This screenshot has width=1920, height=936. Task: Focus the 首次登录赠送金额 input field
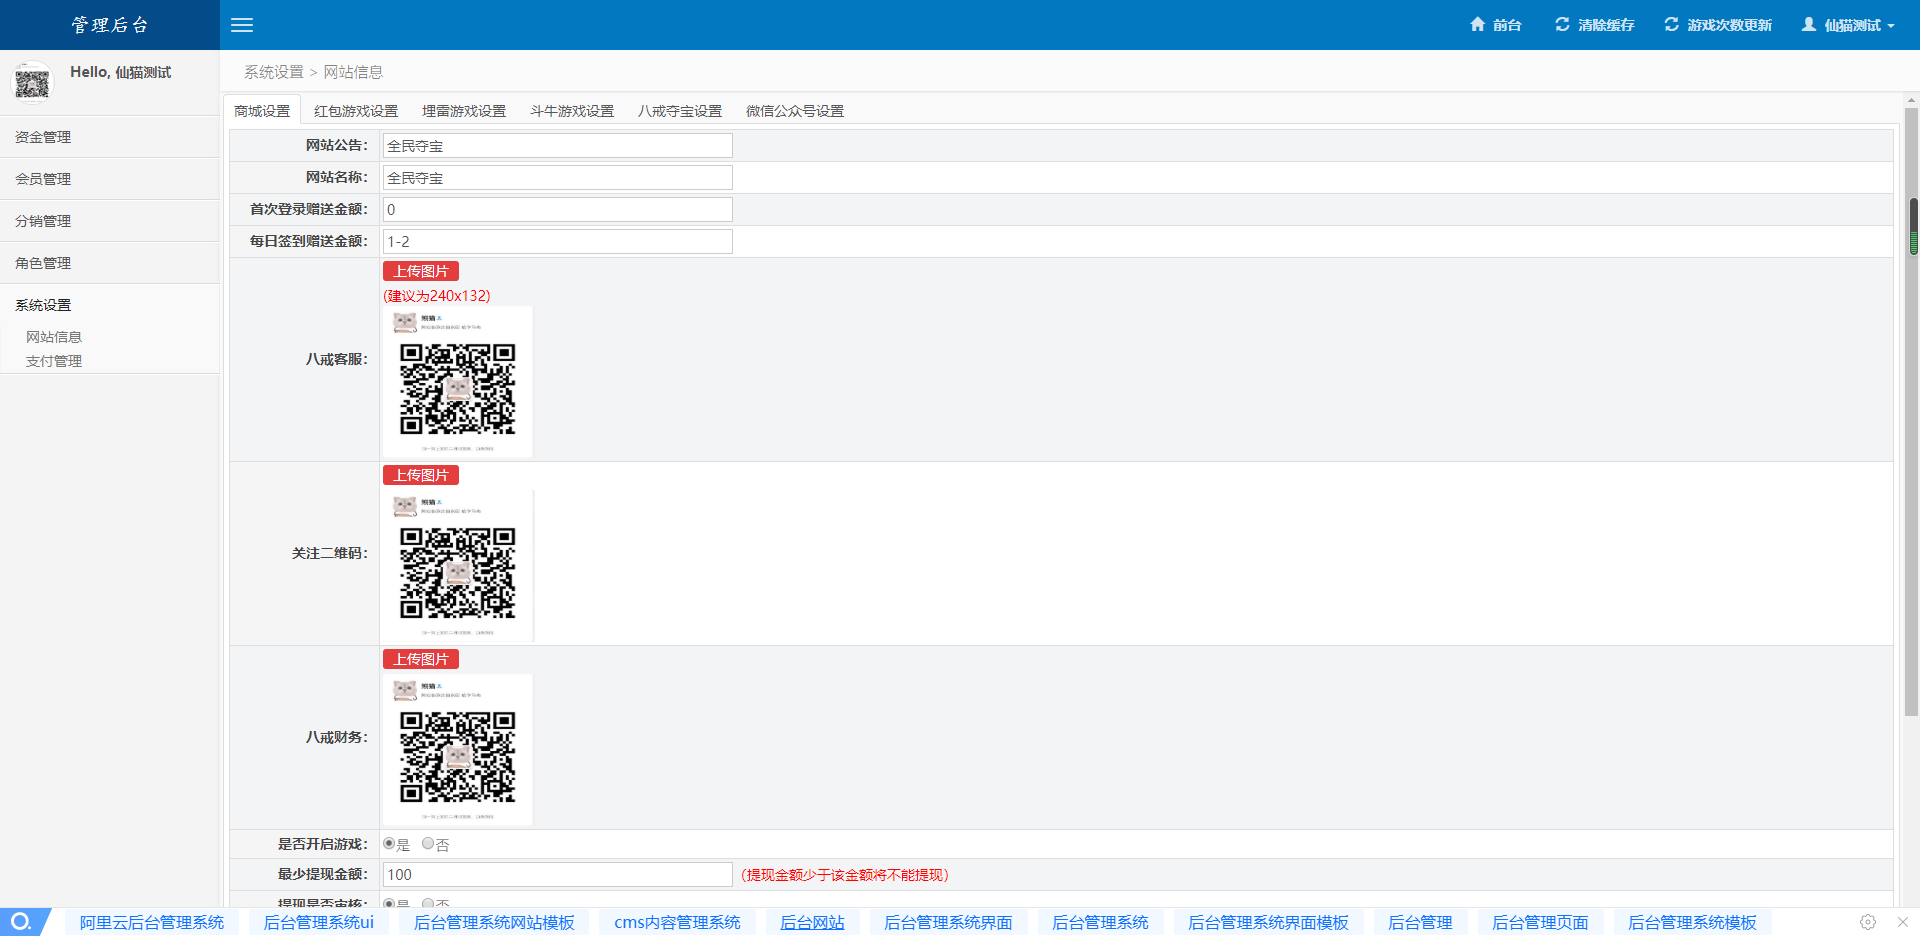click(x=558, y=210)
